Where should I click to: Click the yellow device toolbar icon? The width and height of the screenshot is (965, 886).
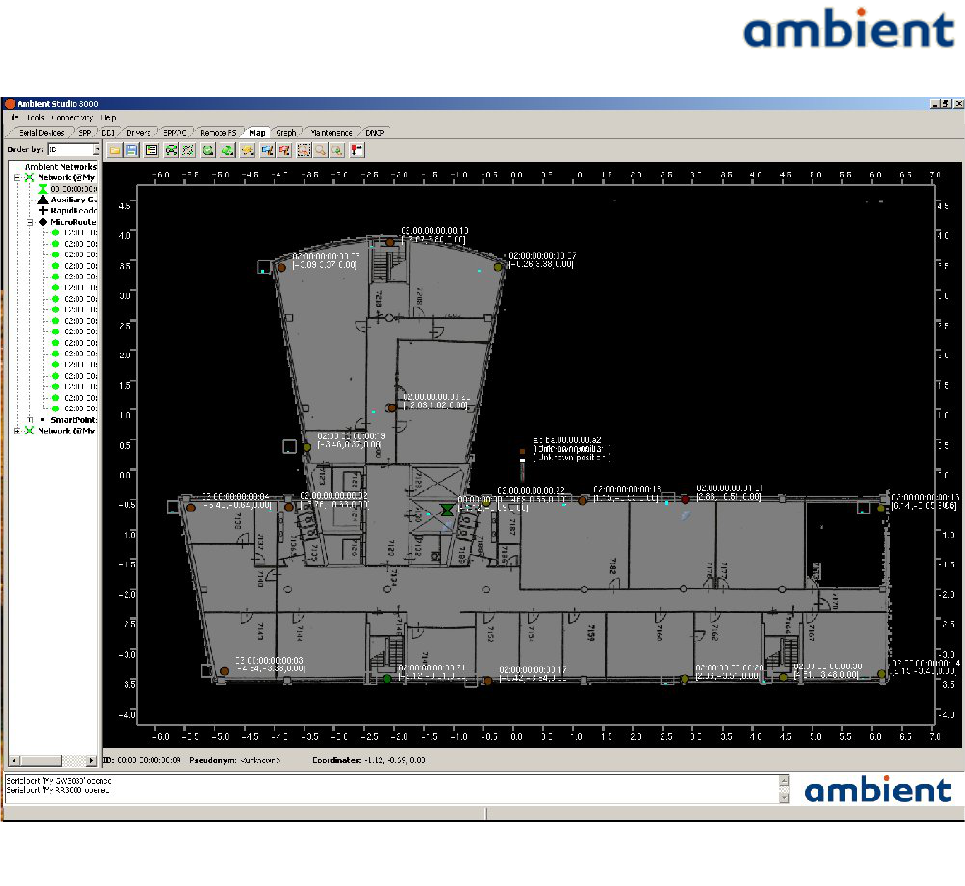pyautogui.click(x=247, y=150)
